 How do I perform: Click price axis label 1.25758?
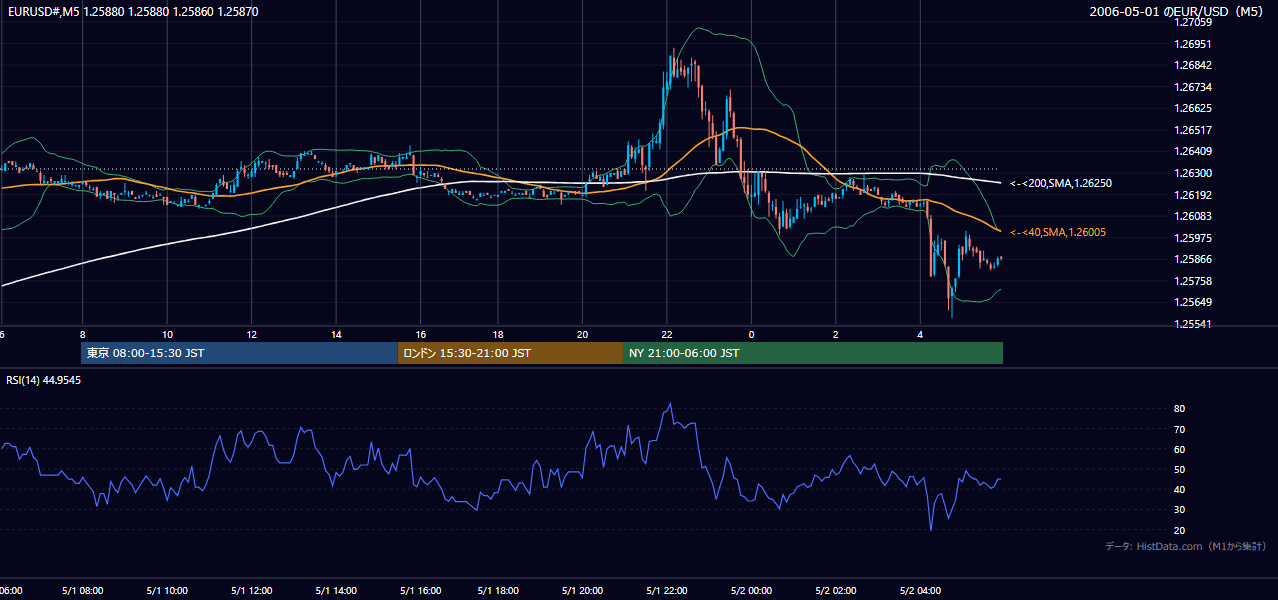coord(1192,281)
